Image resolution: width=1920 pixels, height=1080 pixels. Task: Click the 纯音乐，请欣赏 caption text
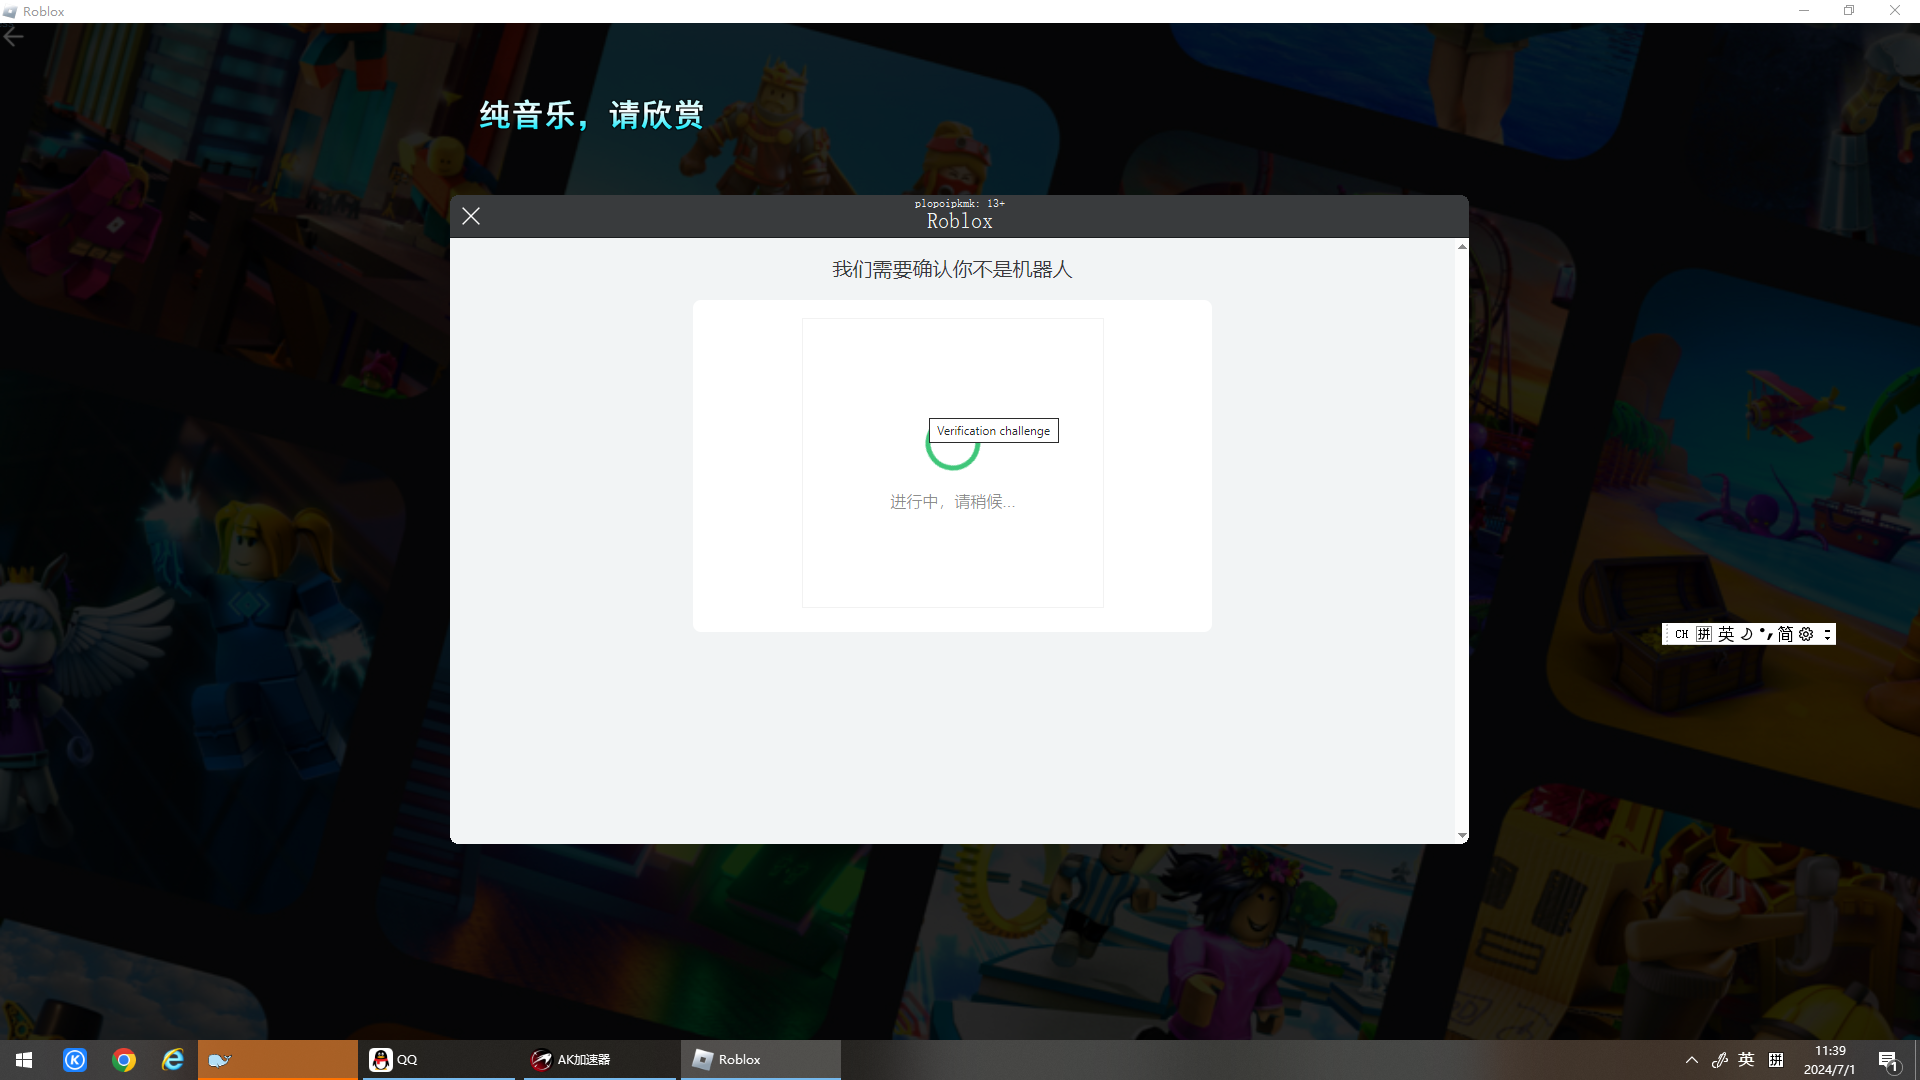[591, 115]
